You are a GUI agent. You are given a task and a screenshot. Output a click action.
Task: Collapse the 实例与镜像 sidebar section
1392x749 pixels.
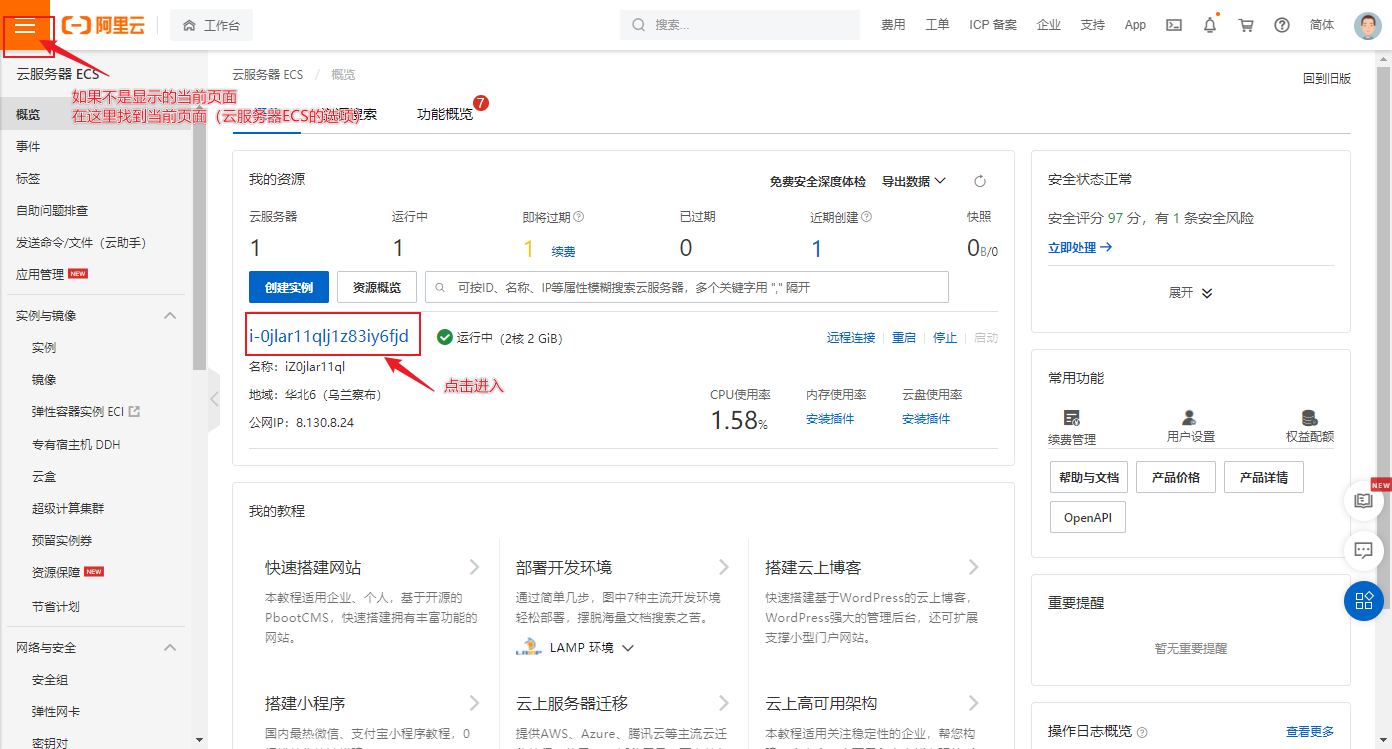click(x=170, y=315)
